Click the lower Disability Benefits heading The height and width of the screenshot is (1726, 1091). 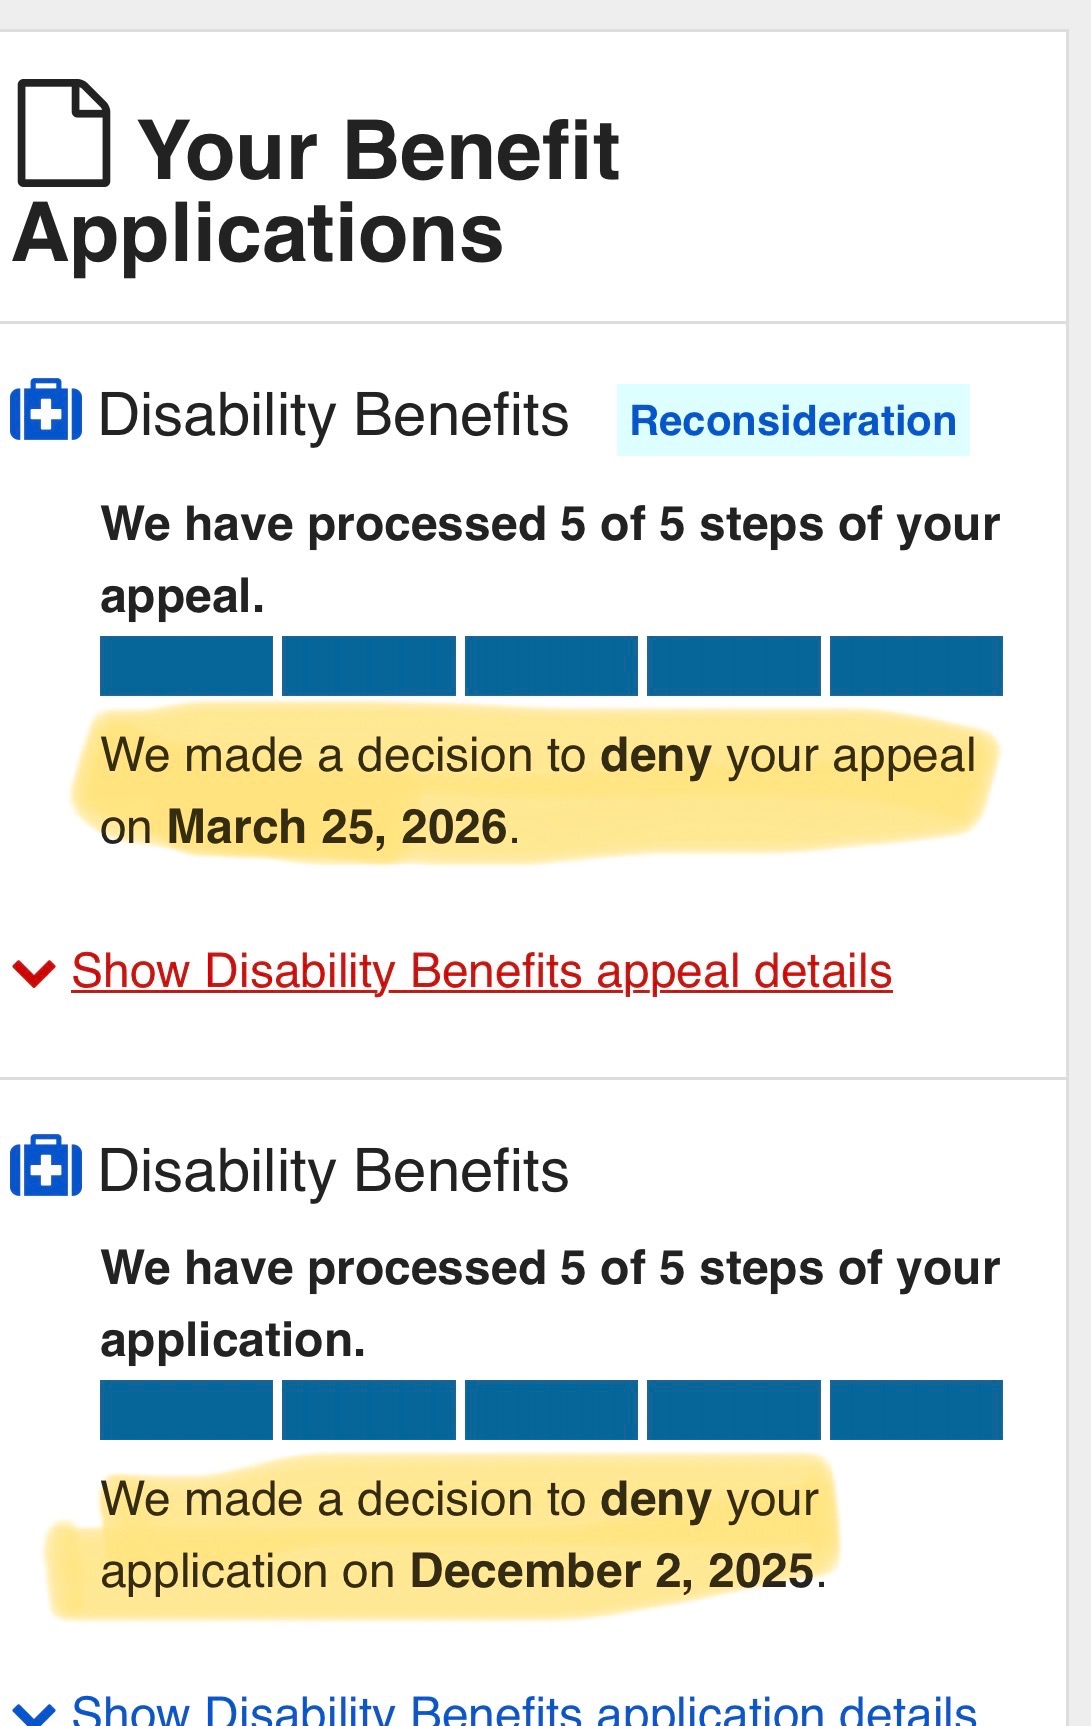[333, 1171]
